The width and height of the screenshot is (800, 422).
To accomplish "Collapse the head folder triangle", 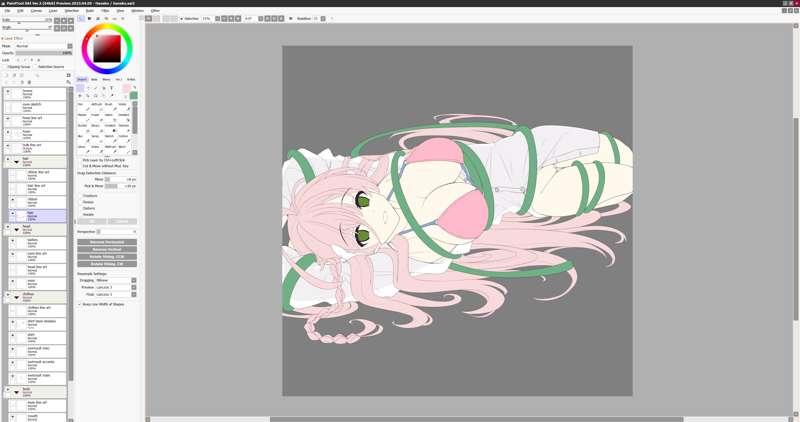I will coord(16,229).
